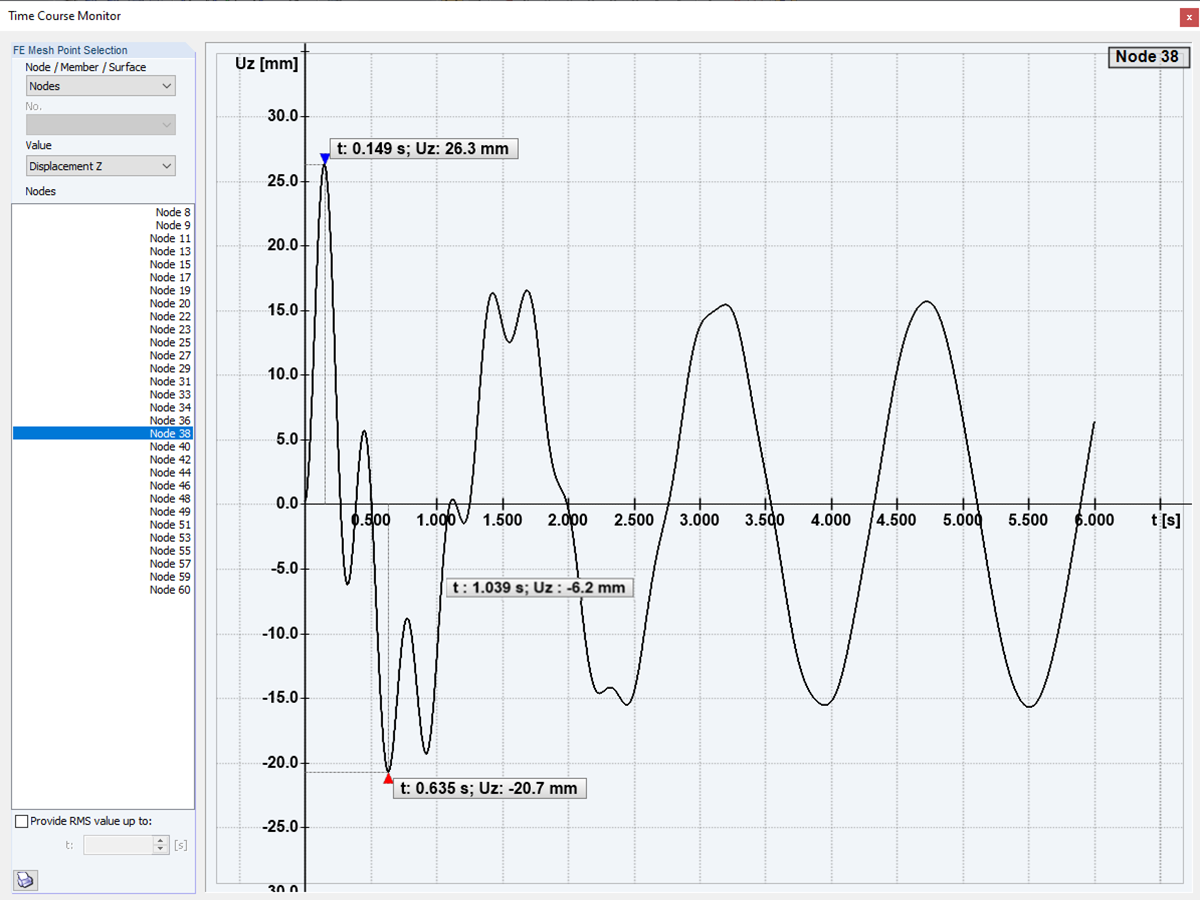1200x900 pixels.
Task: Click the red minimum marker triangle
Action: [388, 778]
